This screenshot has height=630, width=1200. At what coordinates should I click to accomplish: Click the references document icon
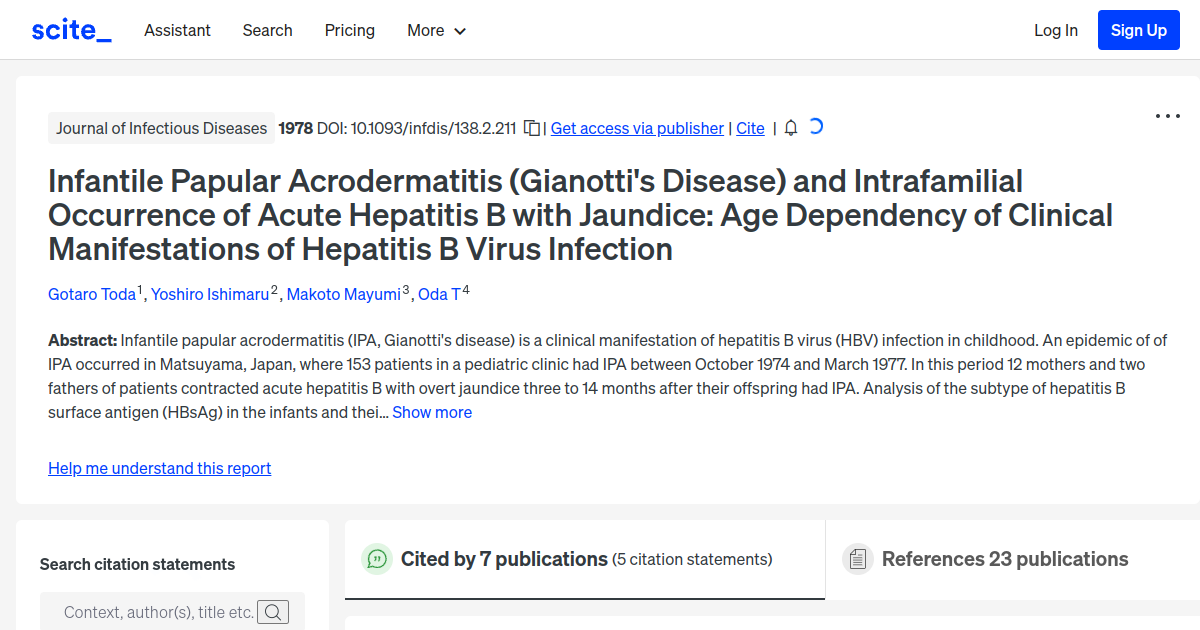[x=858, y=558]
